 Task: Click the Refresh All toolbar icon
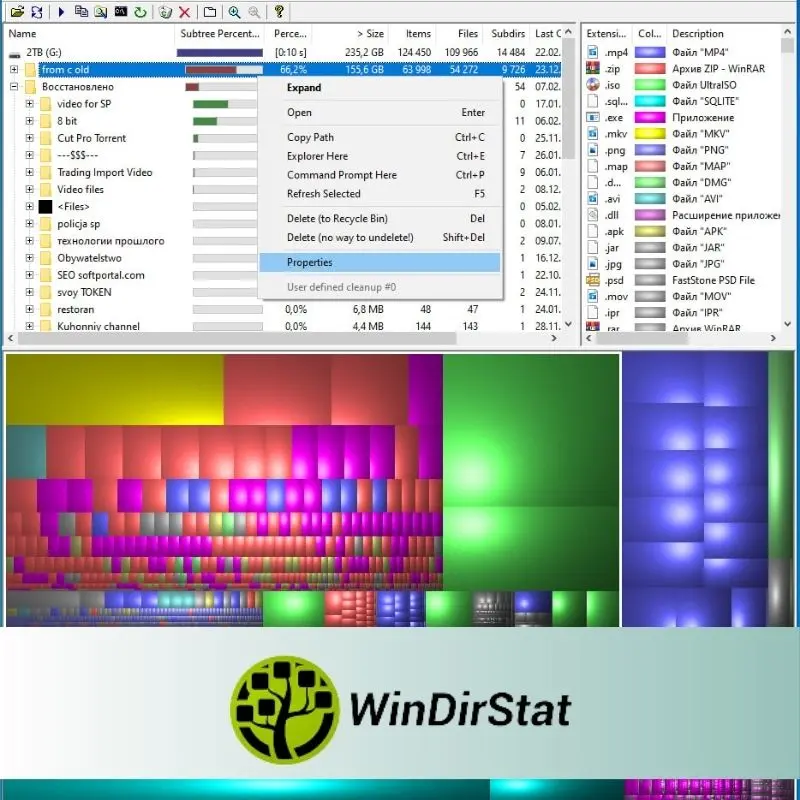point(37,12)
